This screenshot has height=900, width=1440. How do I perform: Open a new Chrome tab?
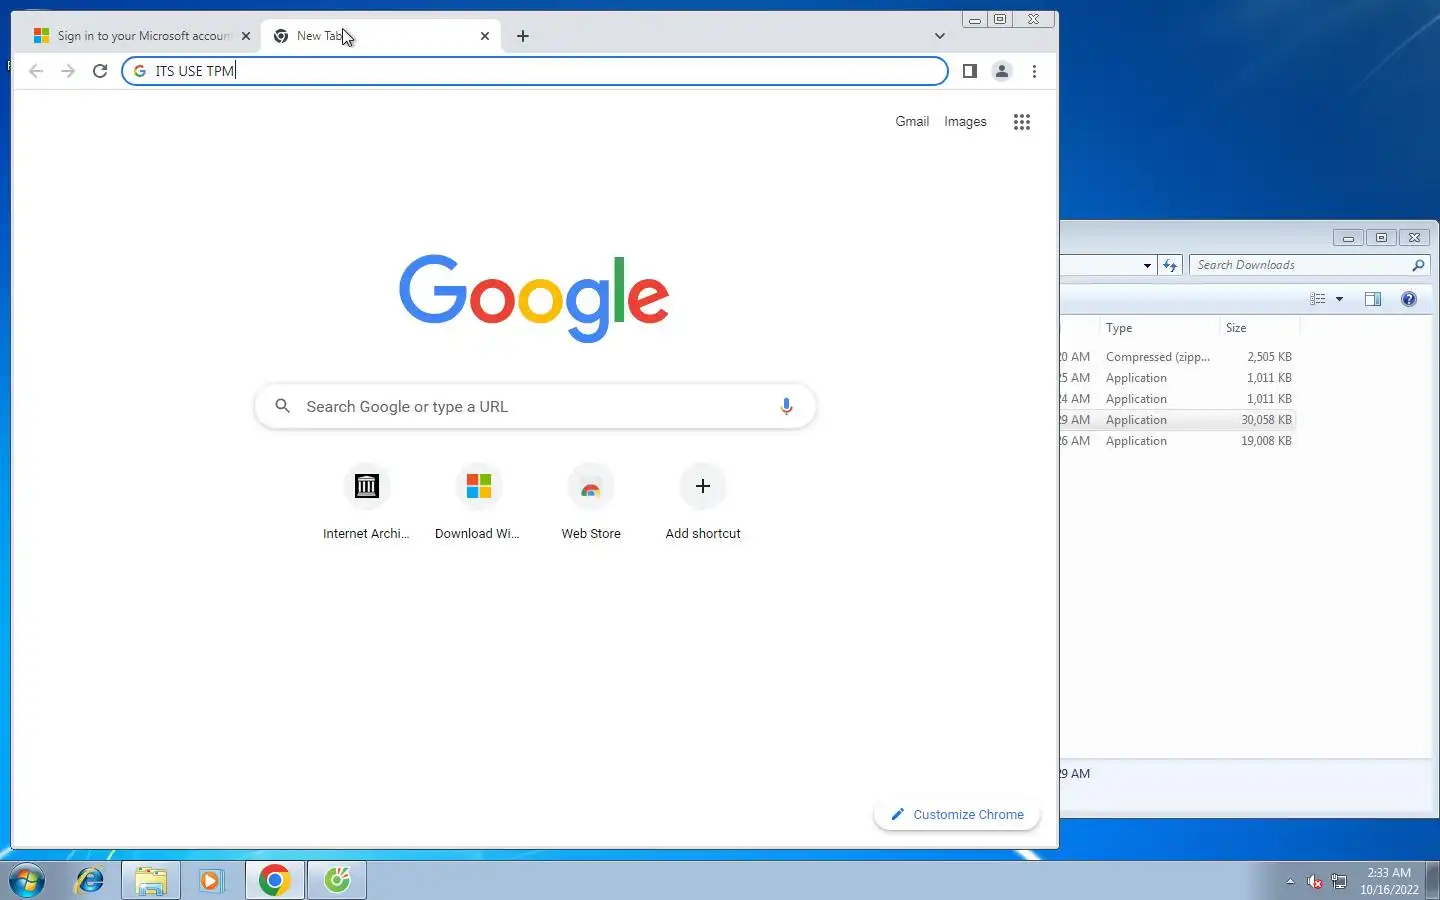tap(523, 36)
